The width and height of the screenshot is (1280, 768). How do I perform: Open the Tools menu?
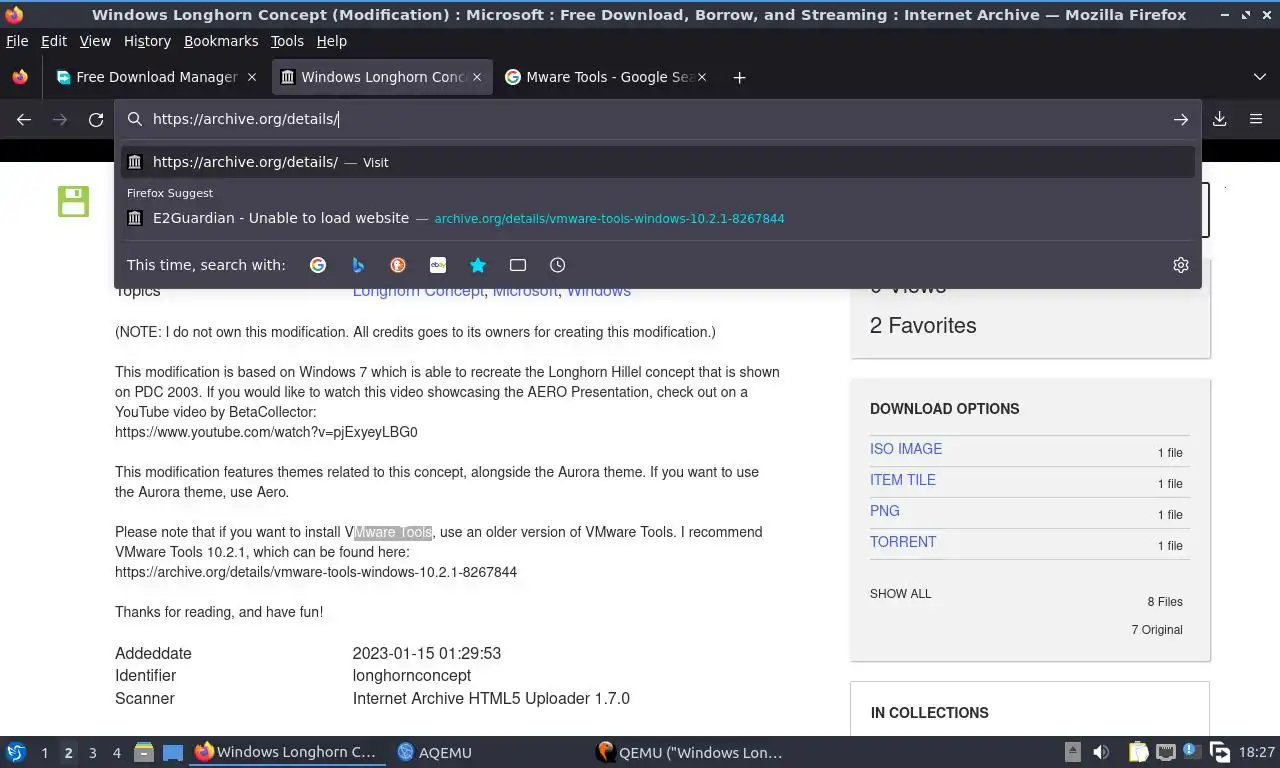[287, 41]
